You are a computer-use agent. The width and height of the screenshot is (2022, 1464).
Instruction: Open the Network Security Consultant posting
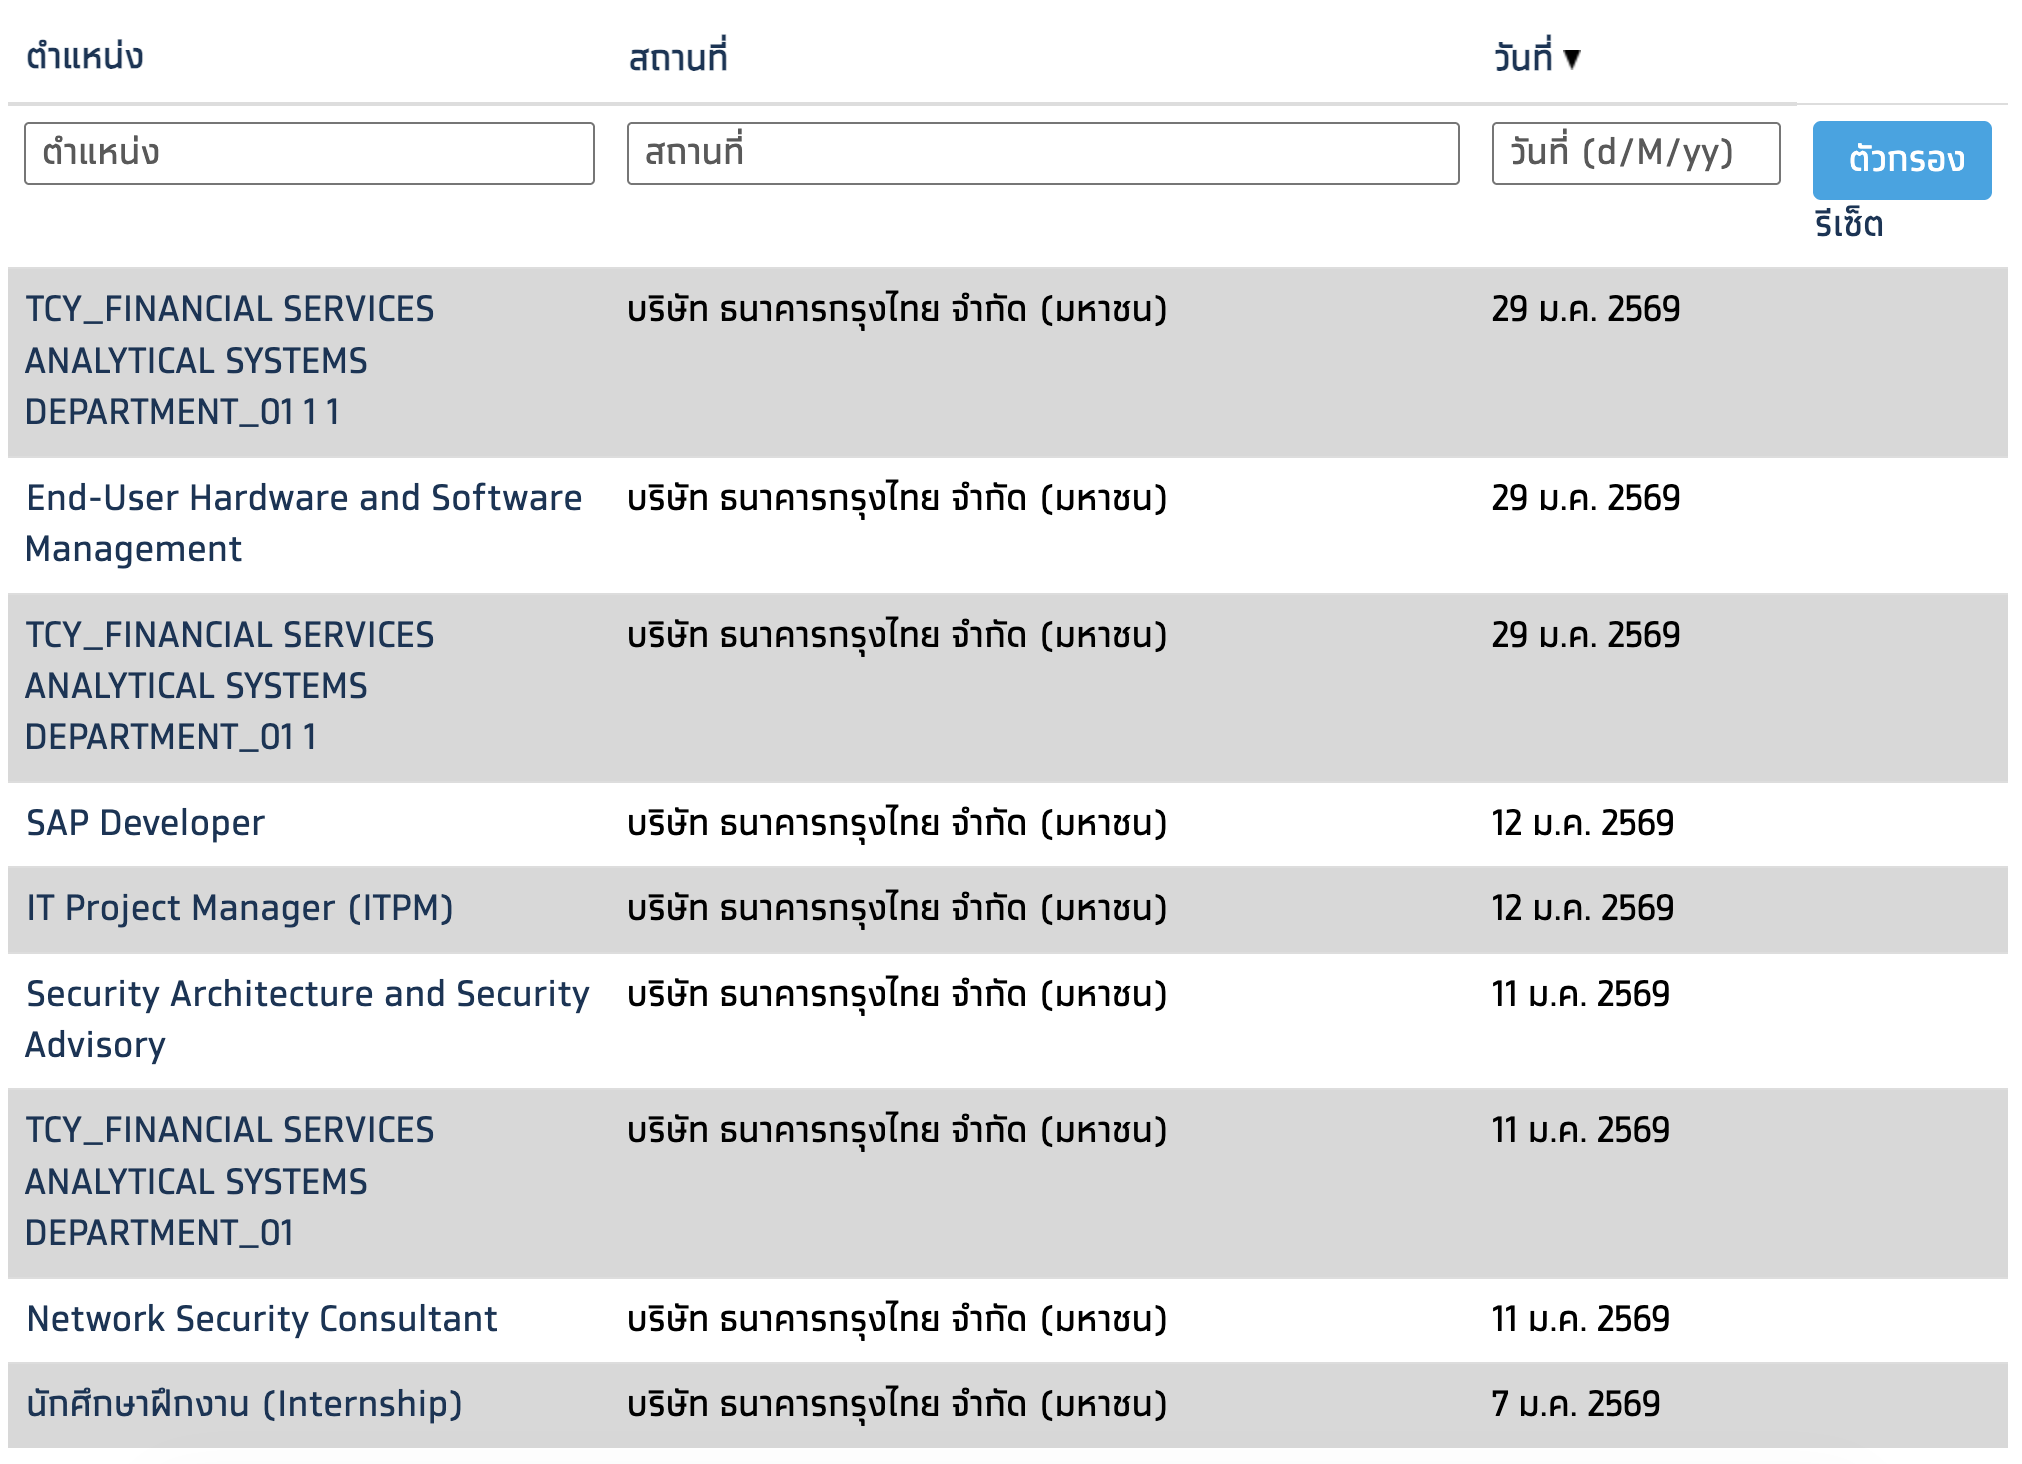tap(262, 1319)
